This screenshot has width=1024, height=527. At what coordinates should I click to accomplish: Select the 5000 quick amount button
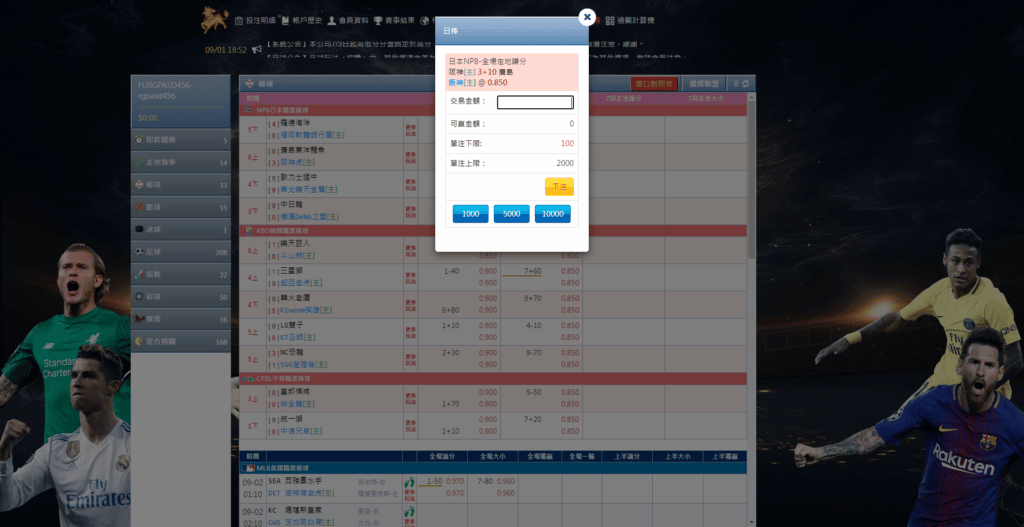point(511,214)
